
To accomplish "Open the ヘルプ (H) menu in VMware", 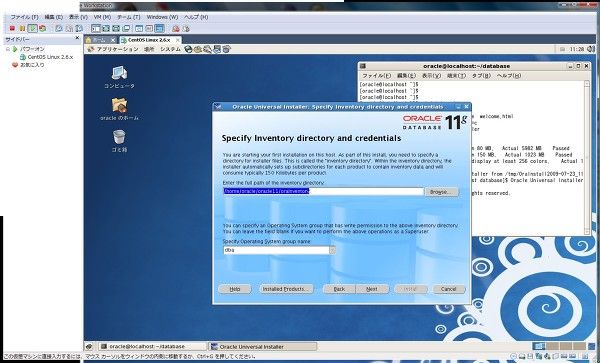I will tap(196, 17).
